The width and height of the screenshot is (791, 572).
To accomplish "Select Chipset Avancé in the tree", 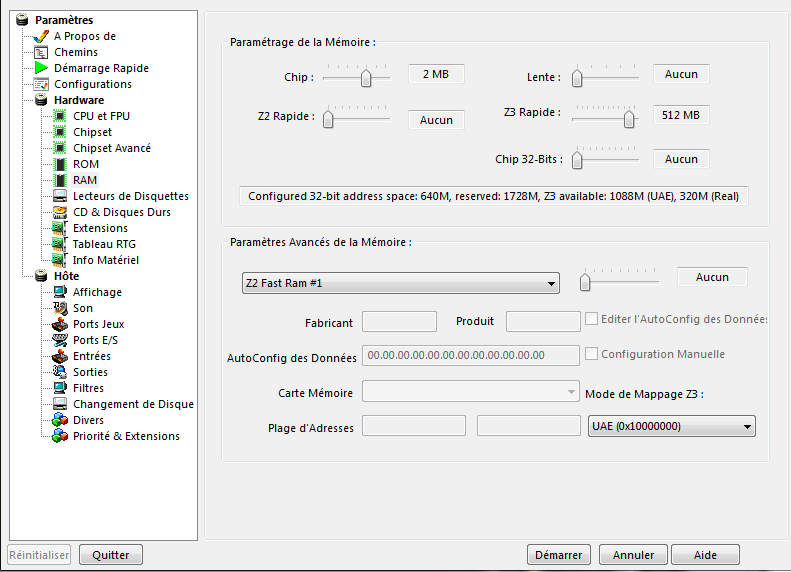I will click(x=112, y=148).
